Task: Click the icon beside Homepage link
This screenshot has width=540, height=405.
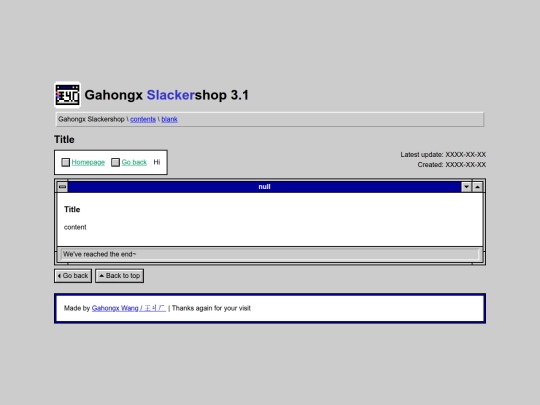Action: click(x=65, y=162)
